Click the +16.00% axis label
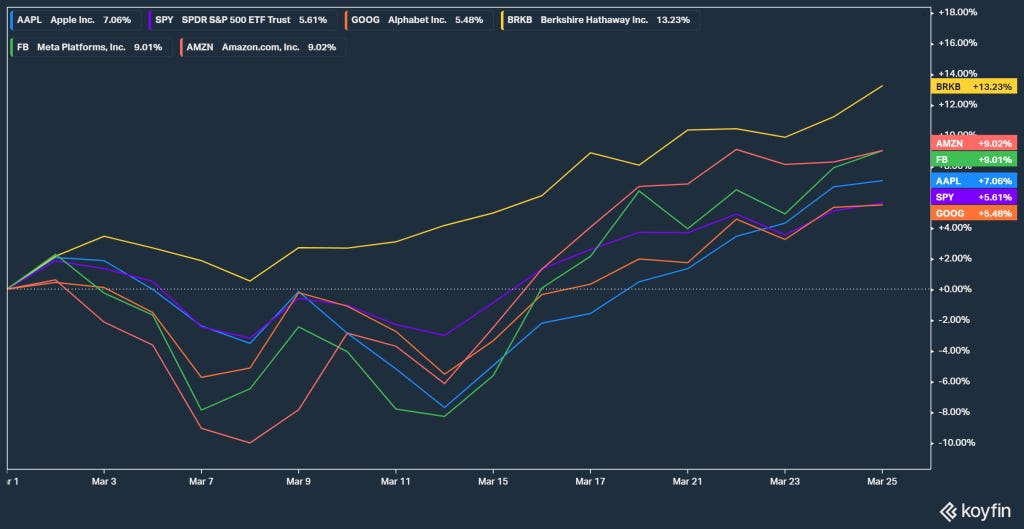The width and height of the screenshot is (1024, 529). click(x=957, y=43)
